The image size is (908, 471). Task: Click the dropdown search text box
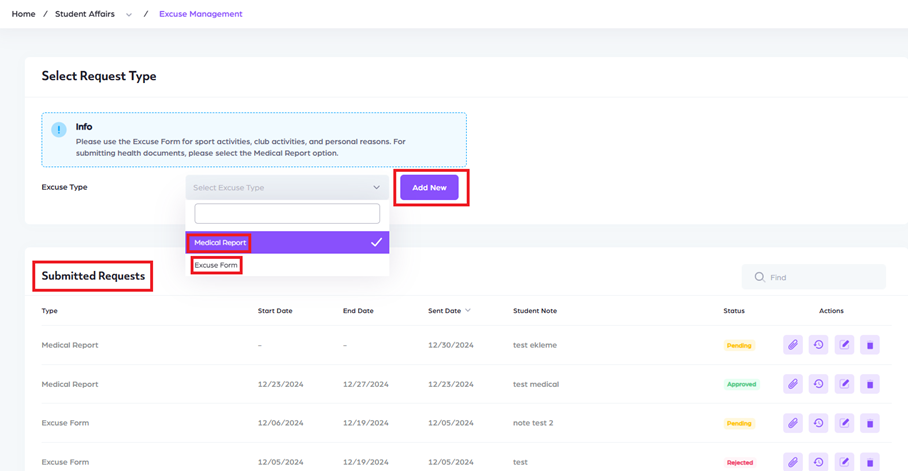287,214
